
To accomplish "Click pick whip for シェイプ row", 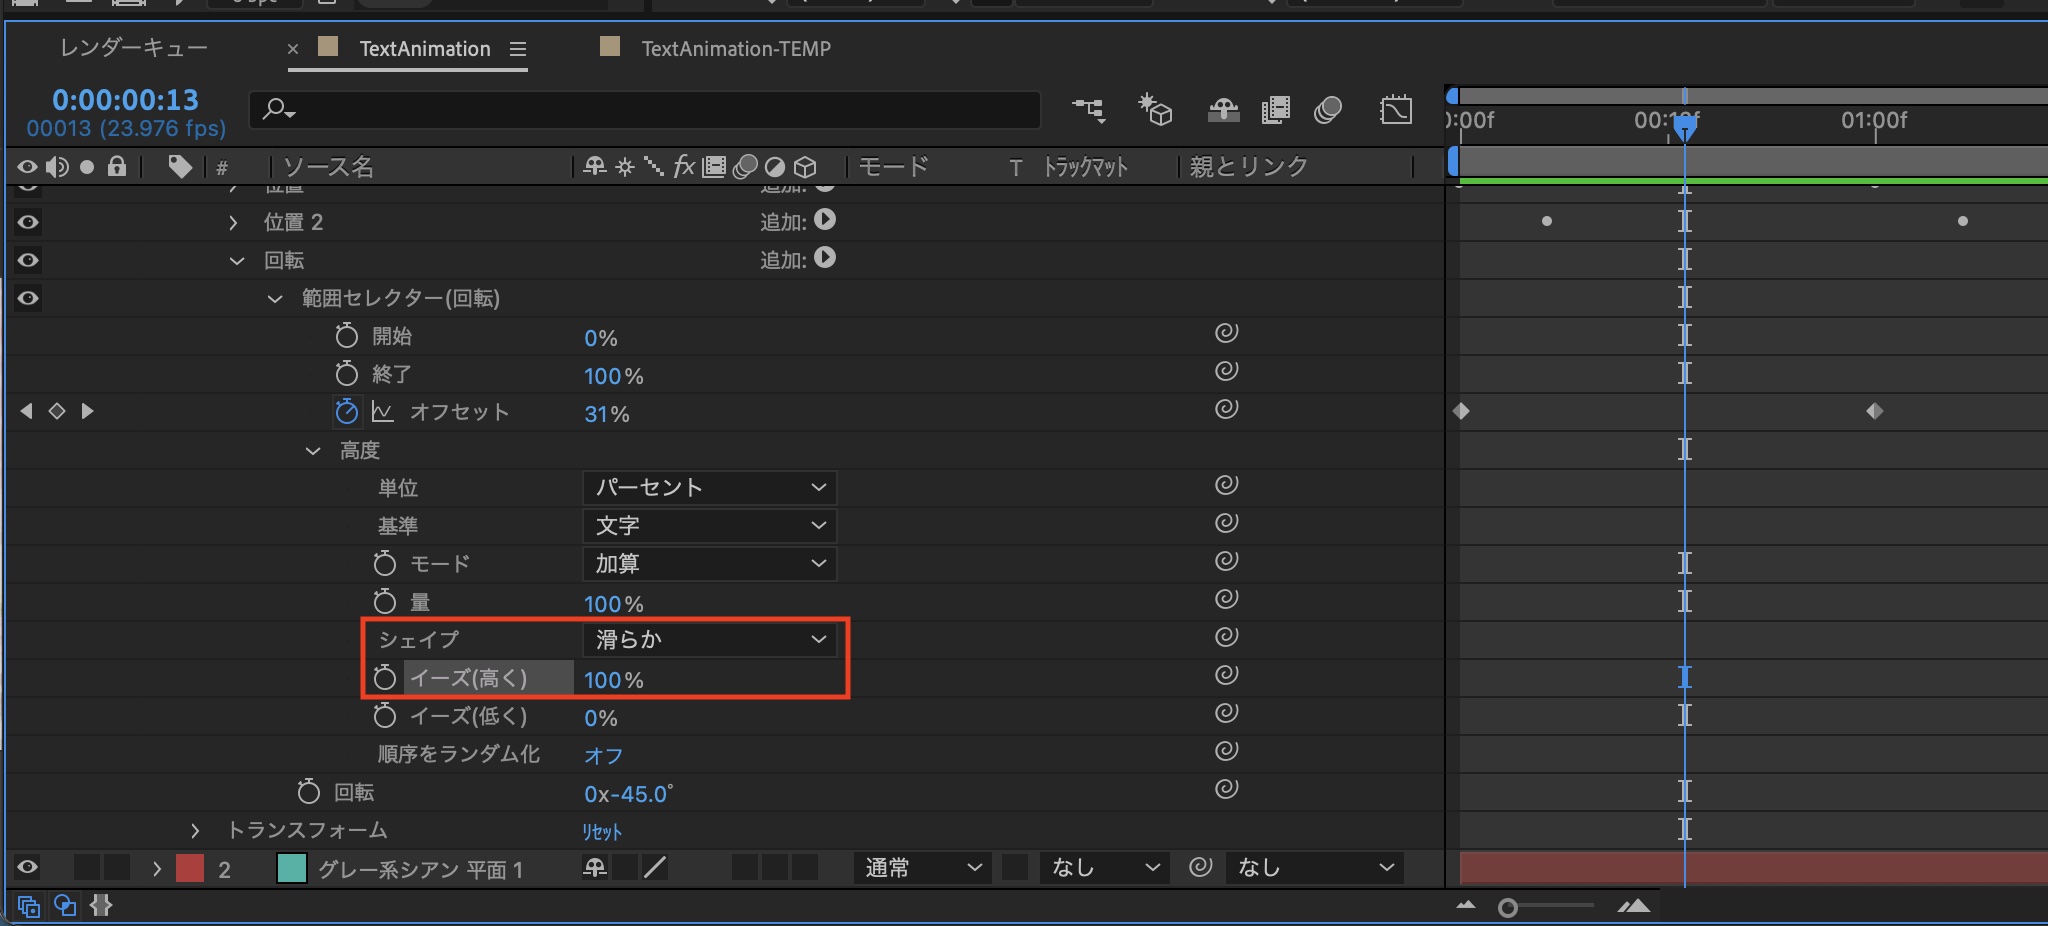I will [1227, 637].
